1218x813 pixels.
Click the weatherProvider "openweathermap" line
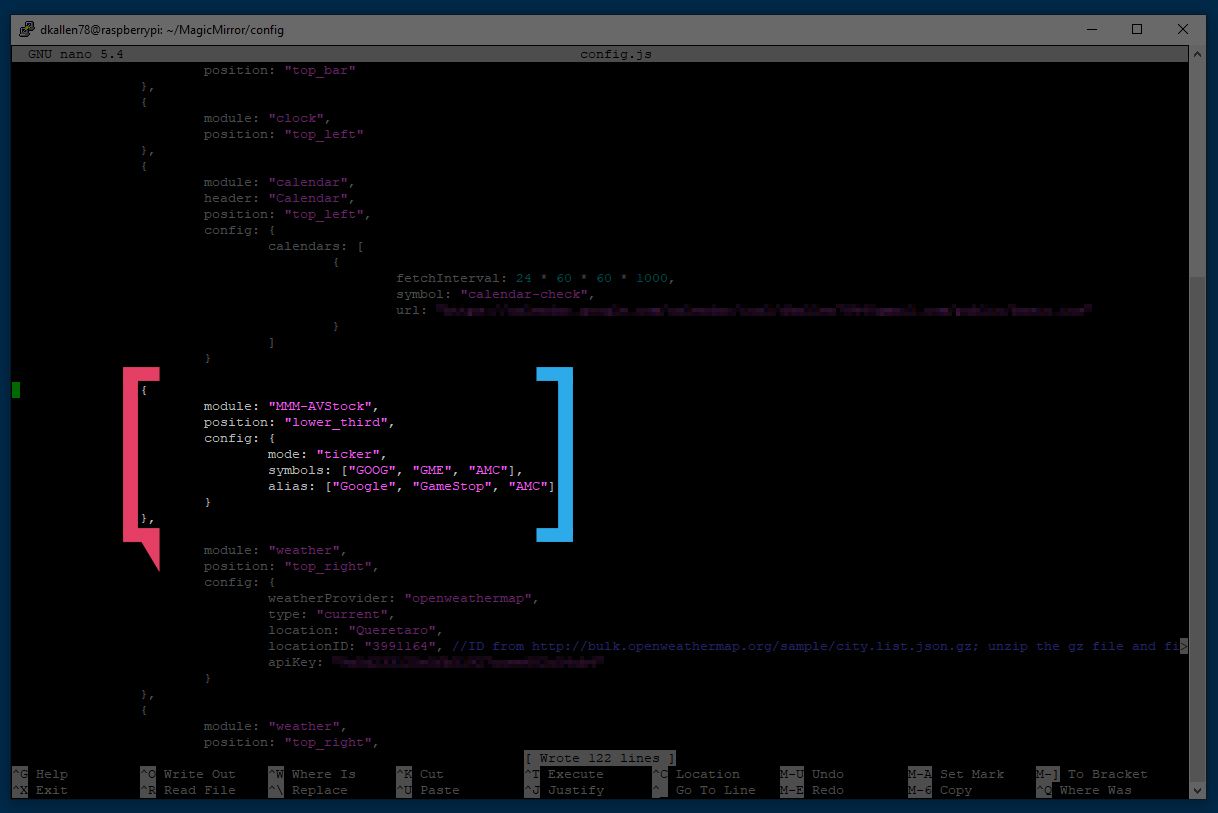[x=404, y=598]
